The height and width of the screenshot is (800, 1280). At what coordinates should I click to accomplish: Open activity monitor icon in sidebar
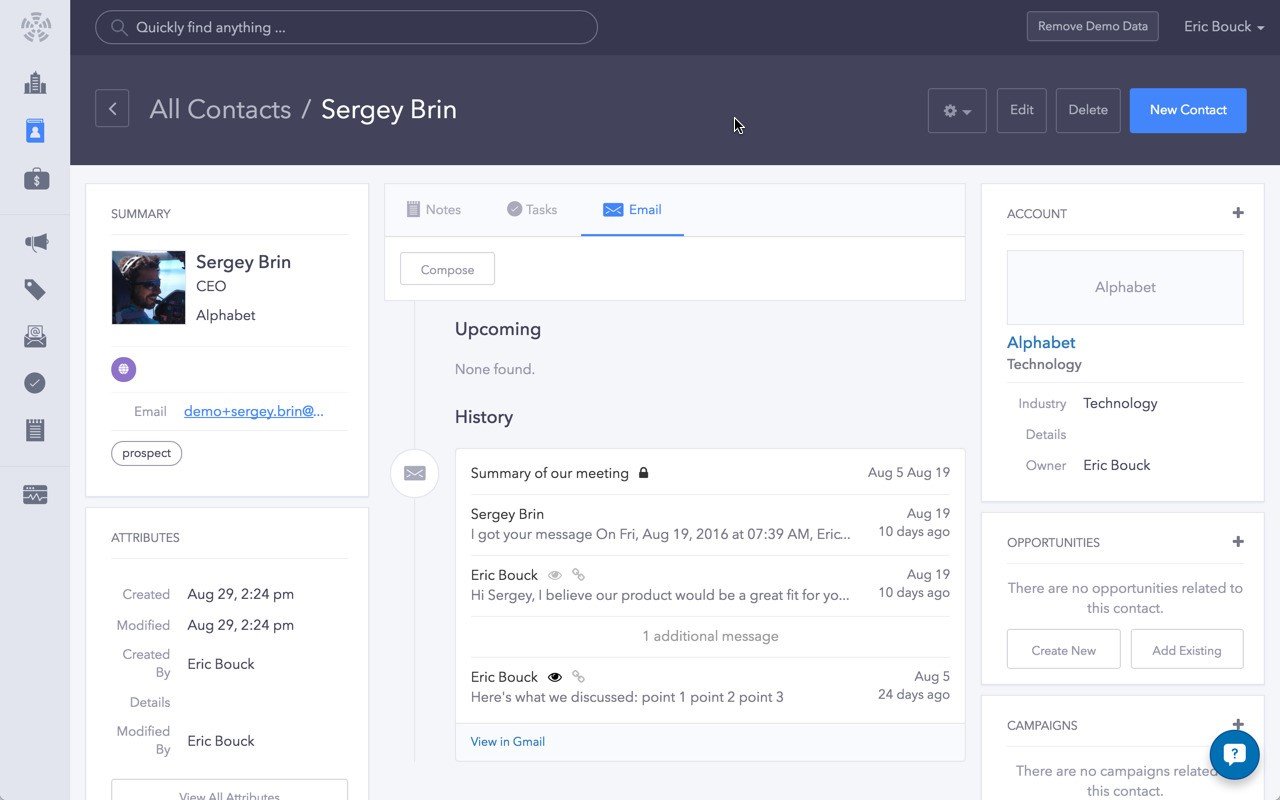[x=35, y=495]
